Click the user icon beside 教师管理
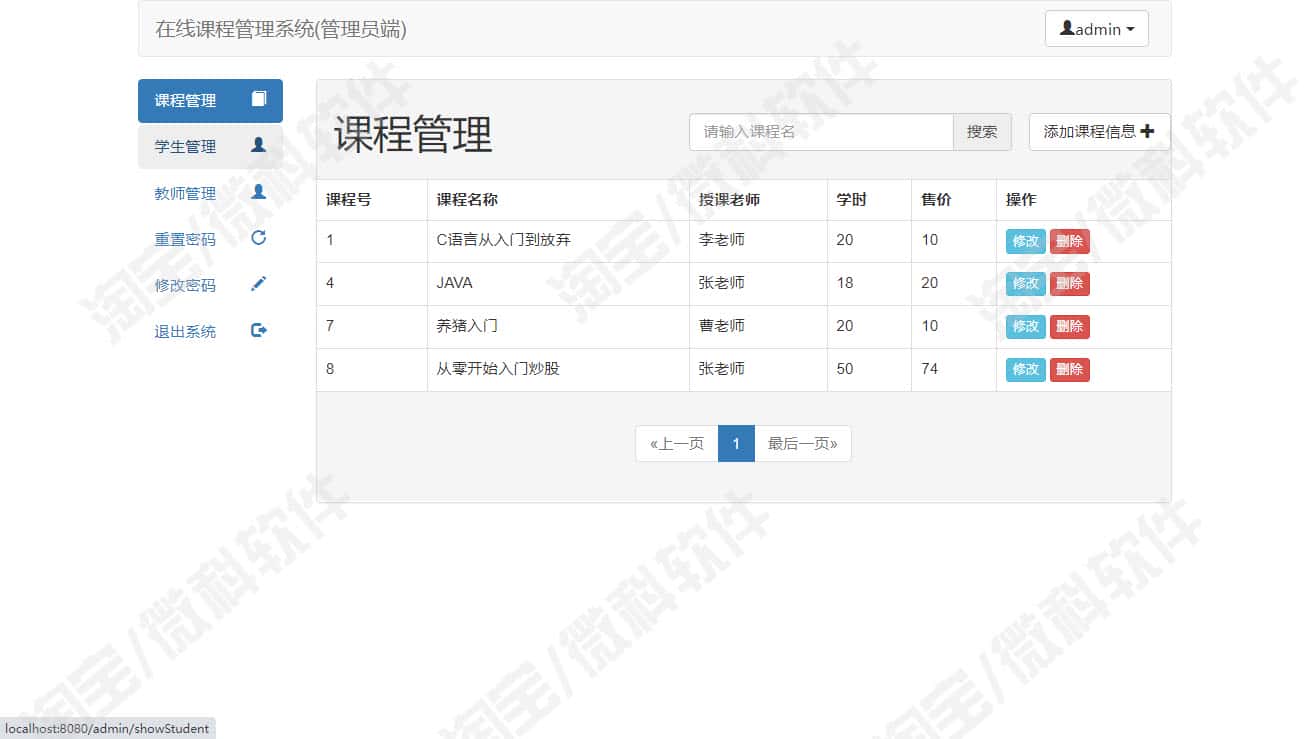1310x739 pixels. 258,191
